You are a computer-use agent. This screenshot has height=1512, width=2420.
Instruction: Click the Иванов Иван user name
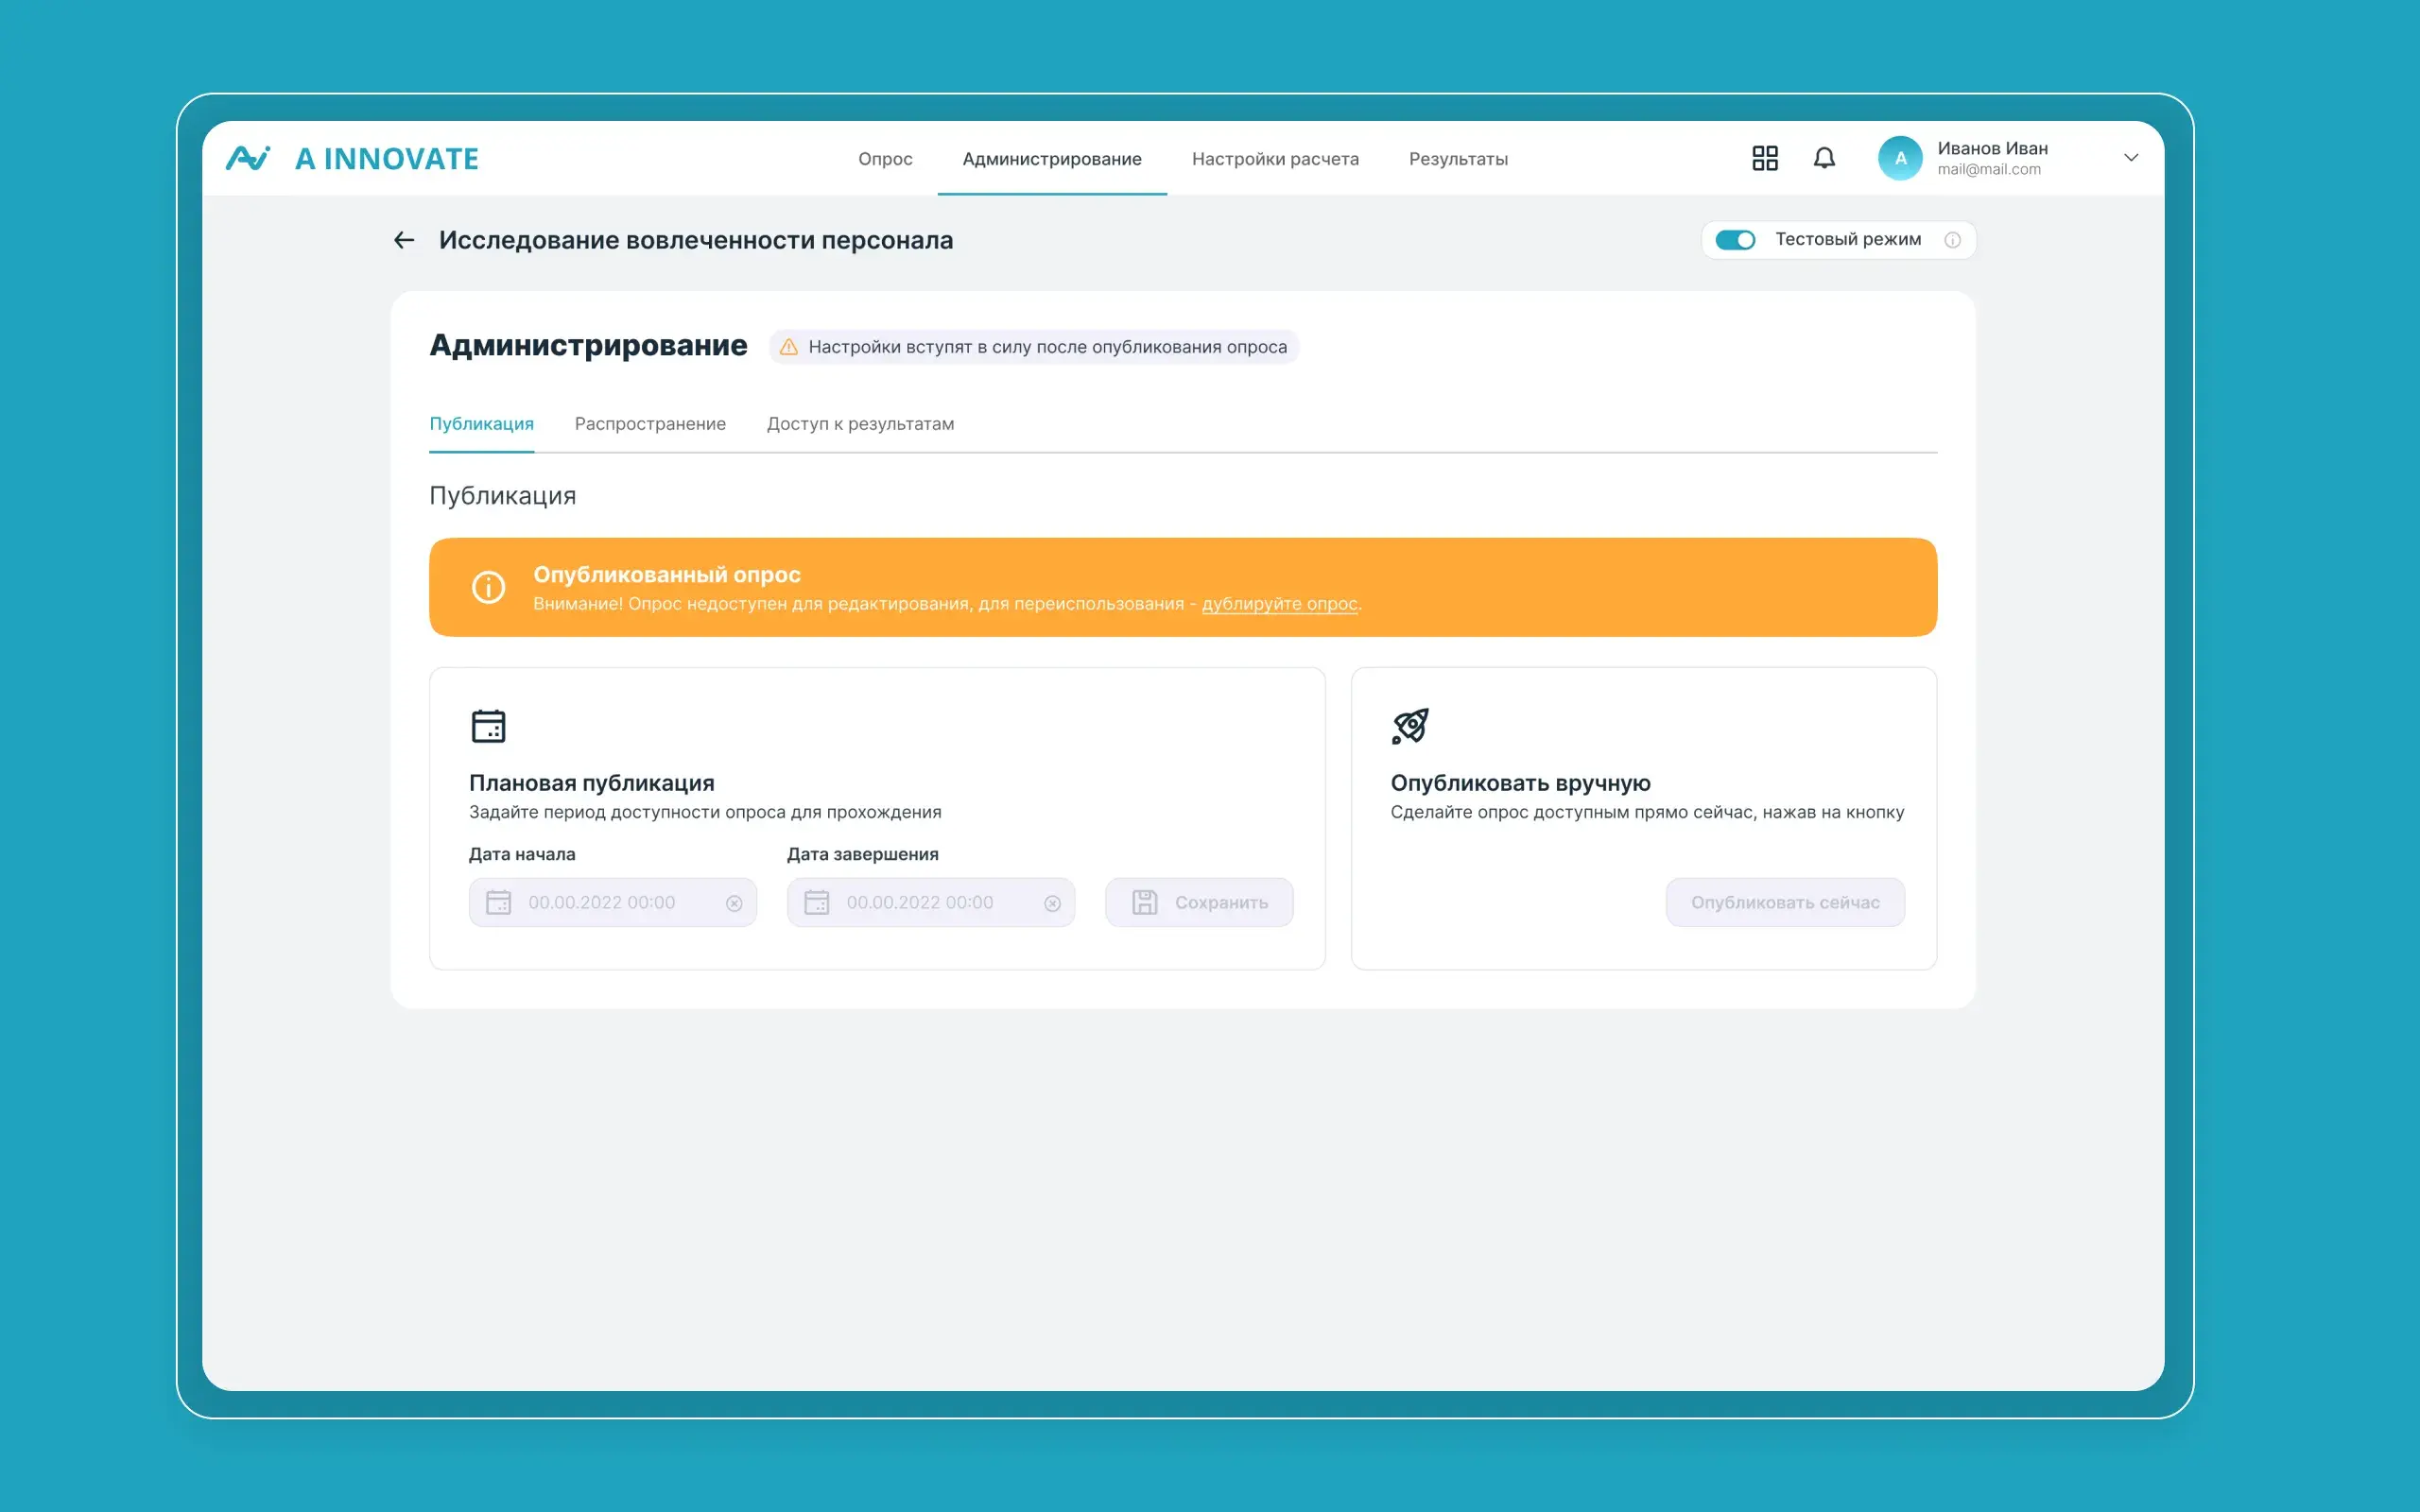[1992, 148]
